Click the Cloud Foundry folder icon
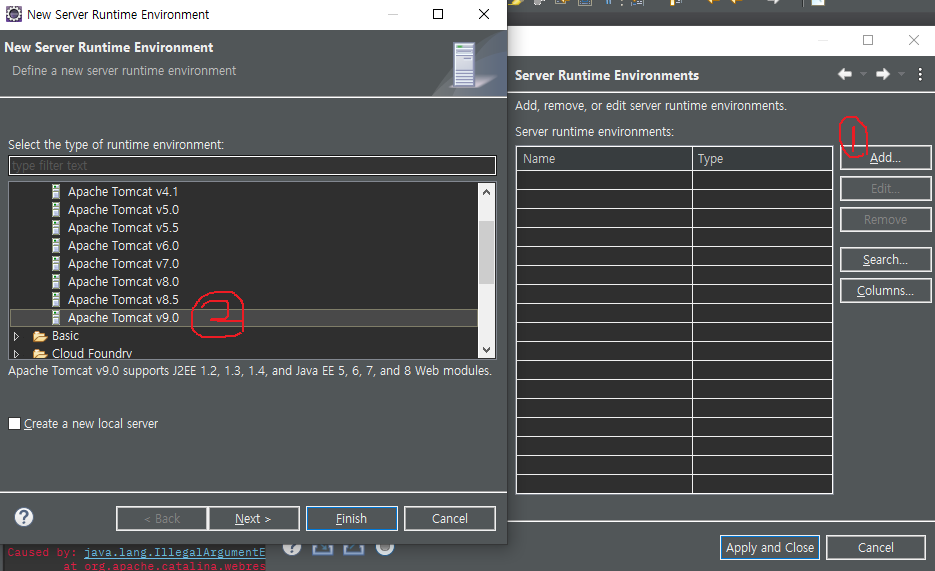 click(40, 353)
